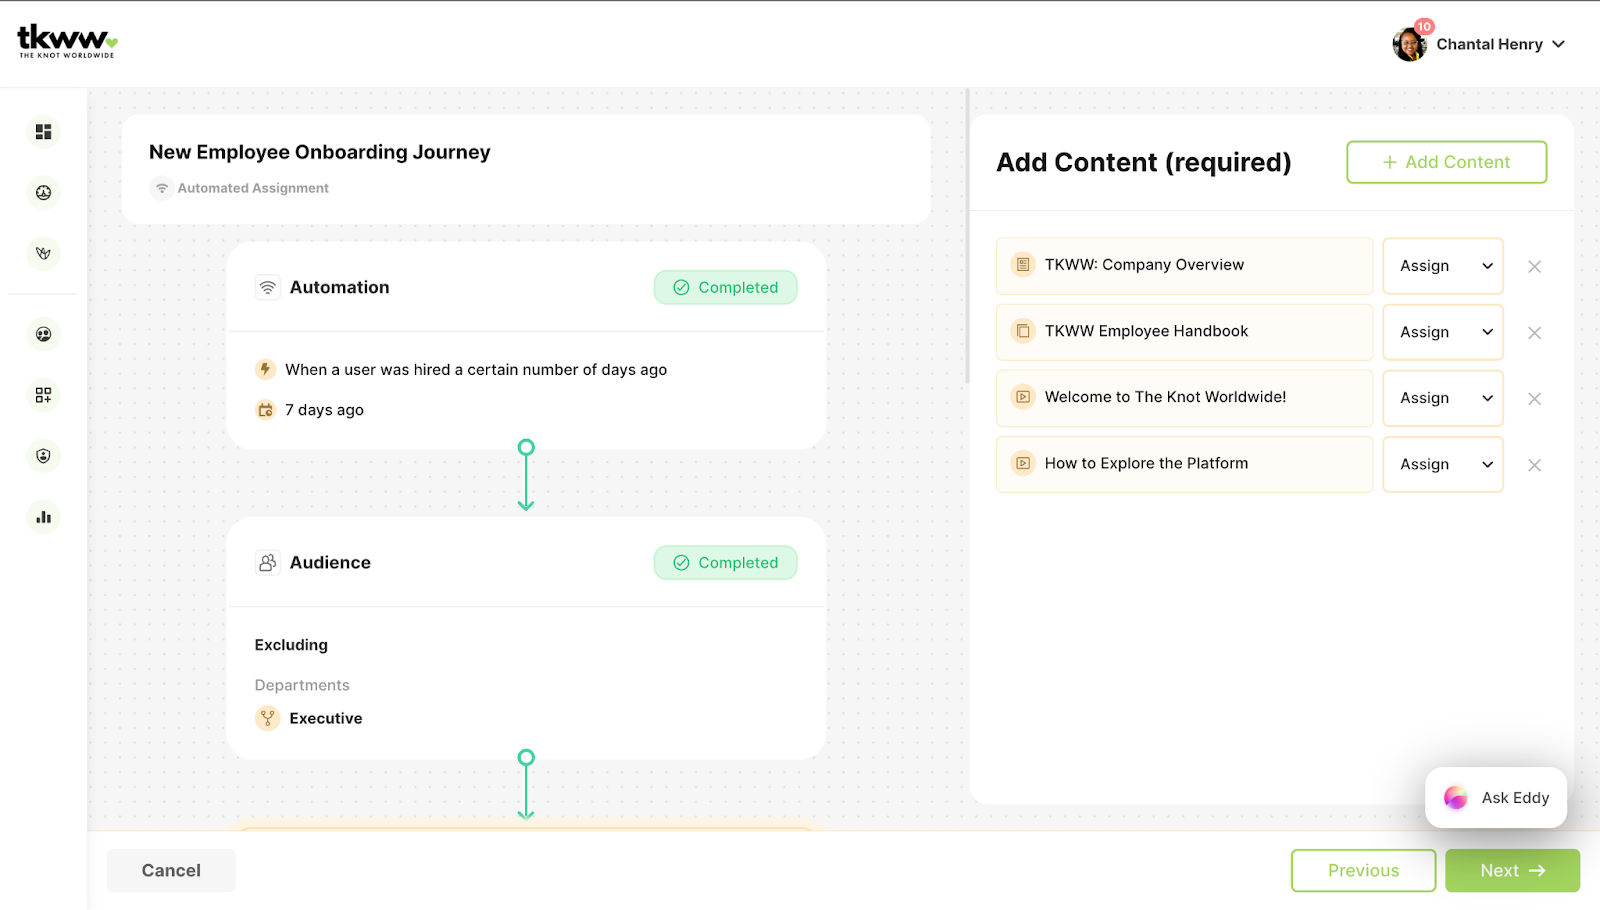The height and width of the screenshot is (910, 1600).
Task: Open the dashboard grid icon in sidebar
Action: point(43,131)
